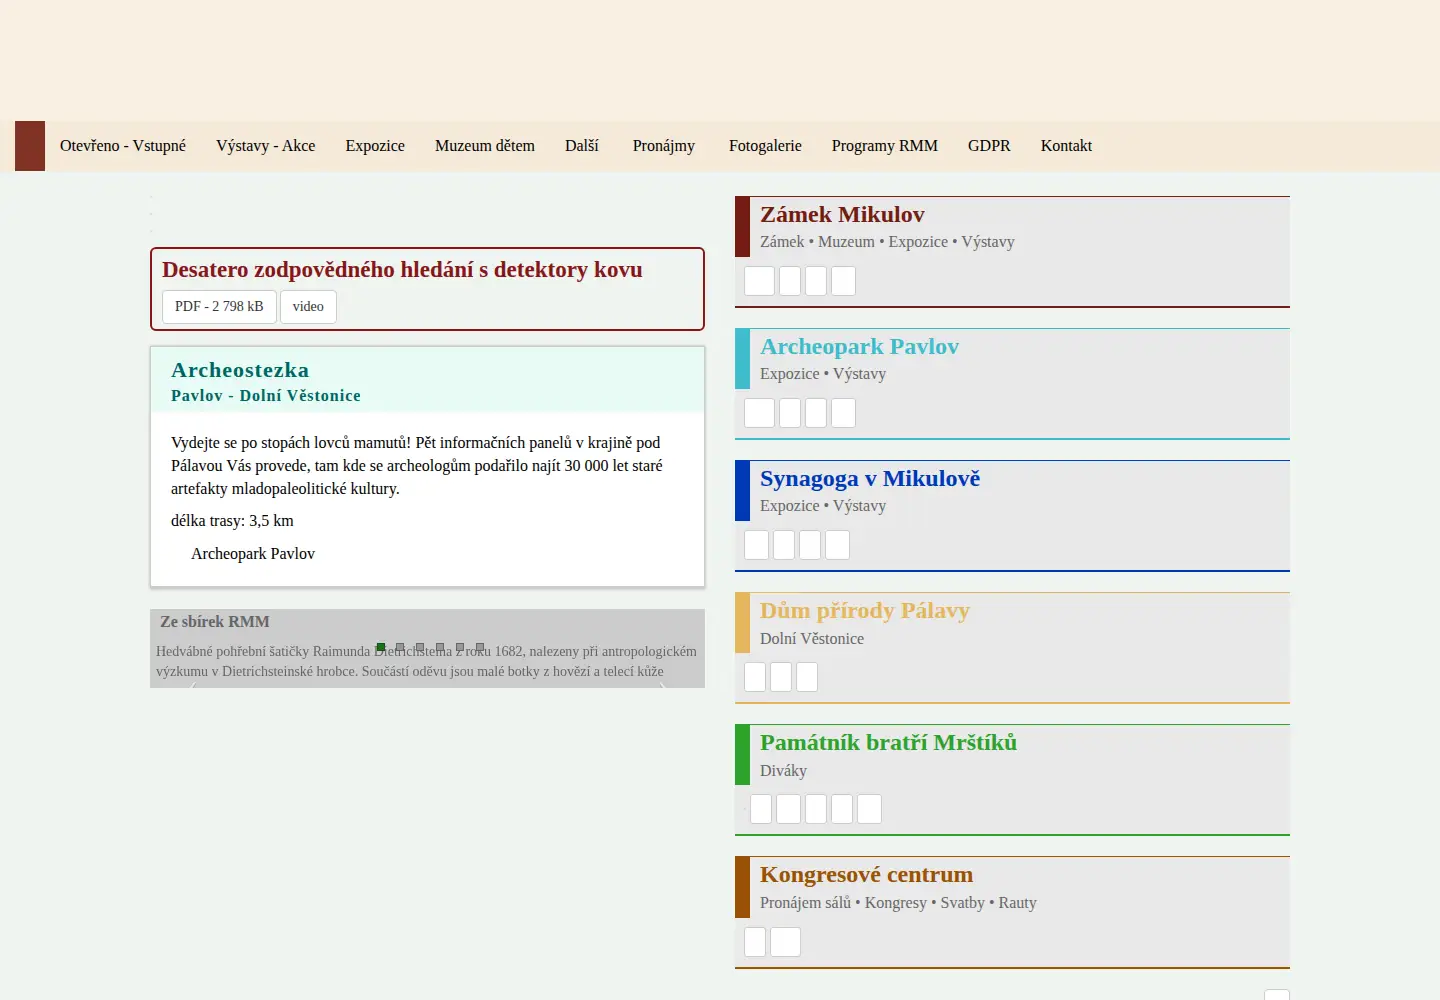This screenshot has height=1000, width=1440.
Task: Click first icon box under Kongresové centrum
Action: point(755,942)
